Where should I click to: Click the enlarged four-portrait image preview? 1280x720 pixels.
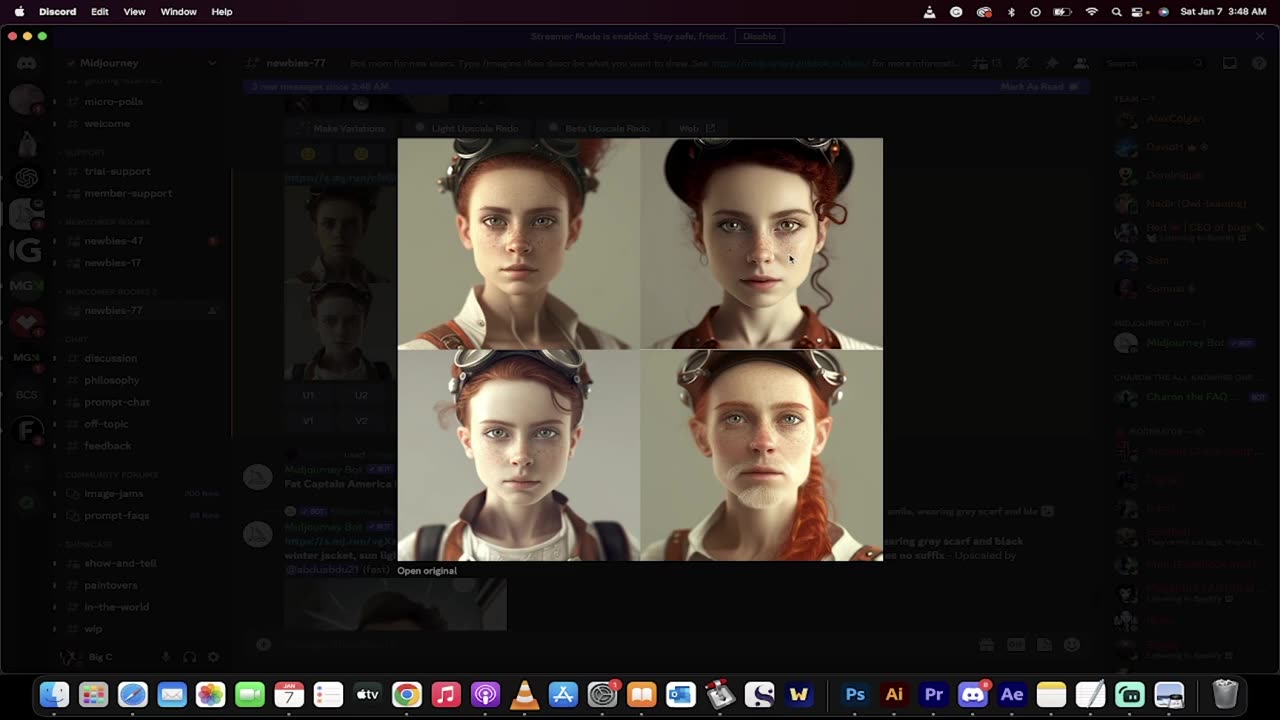coord(640,349)
